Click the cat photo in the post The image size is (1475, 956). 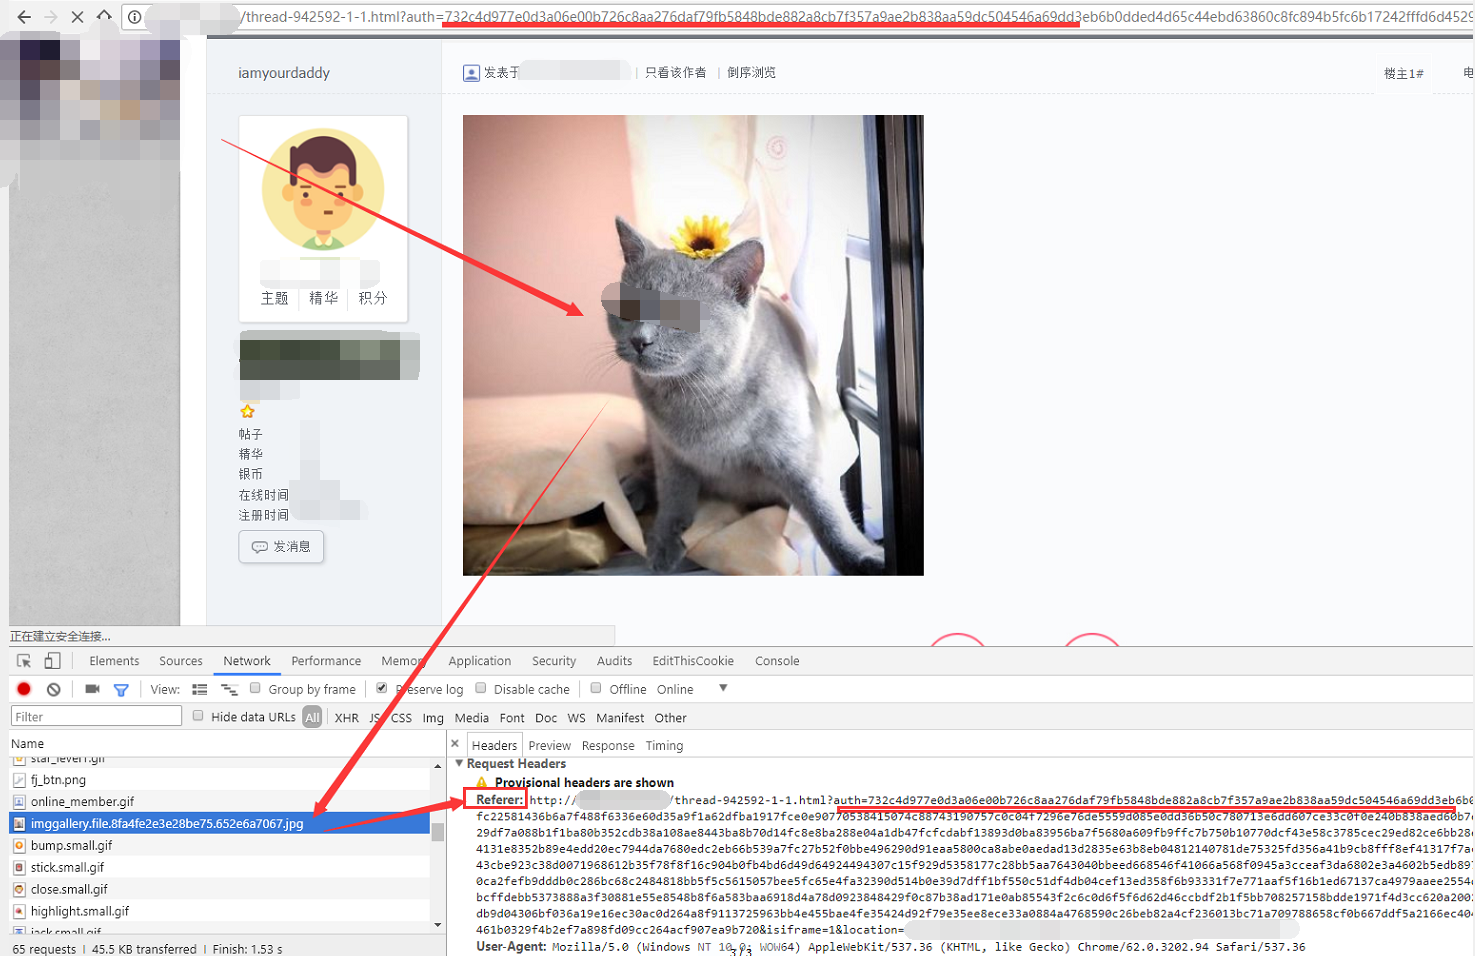(693, 345)
